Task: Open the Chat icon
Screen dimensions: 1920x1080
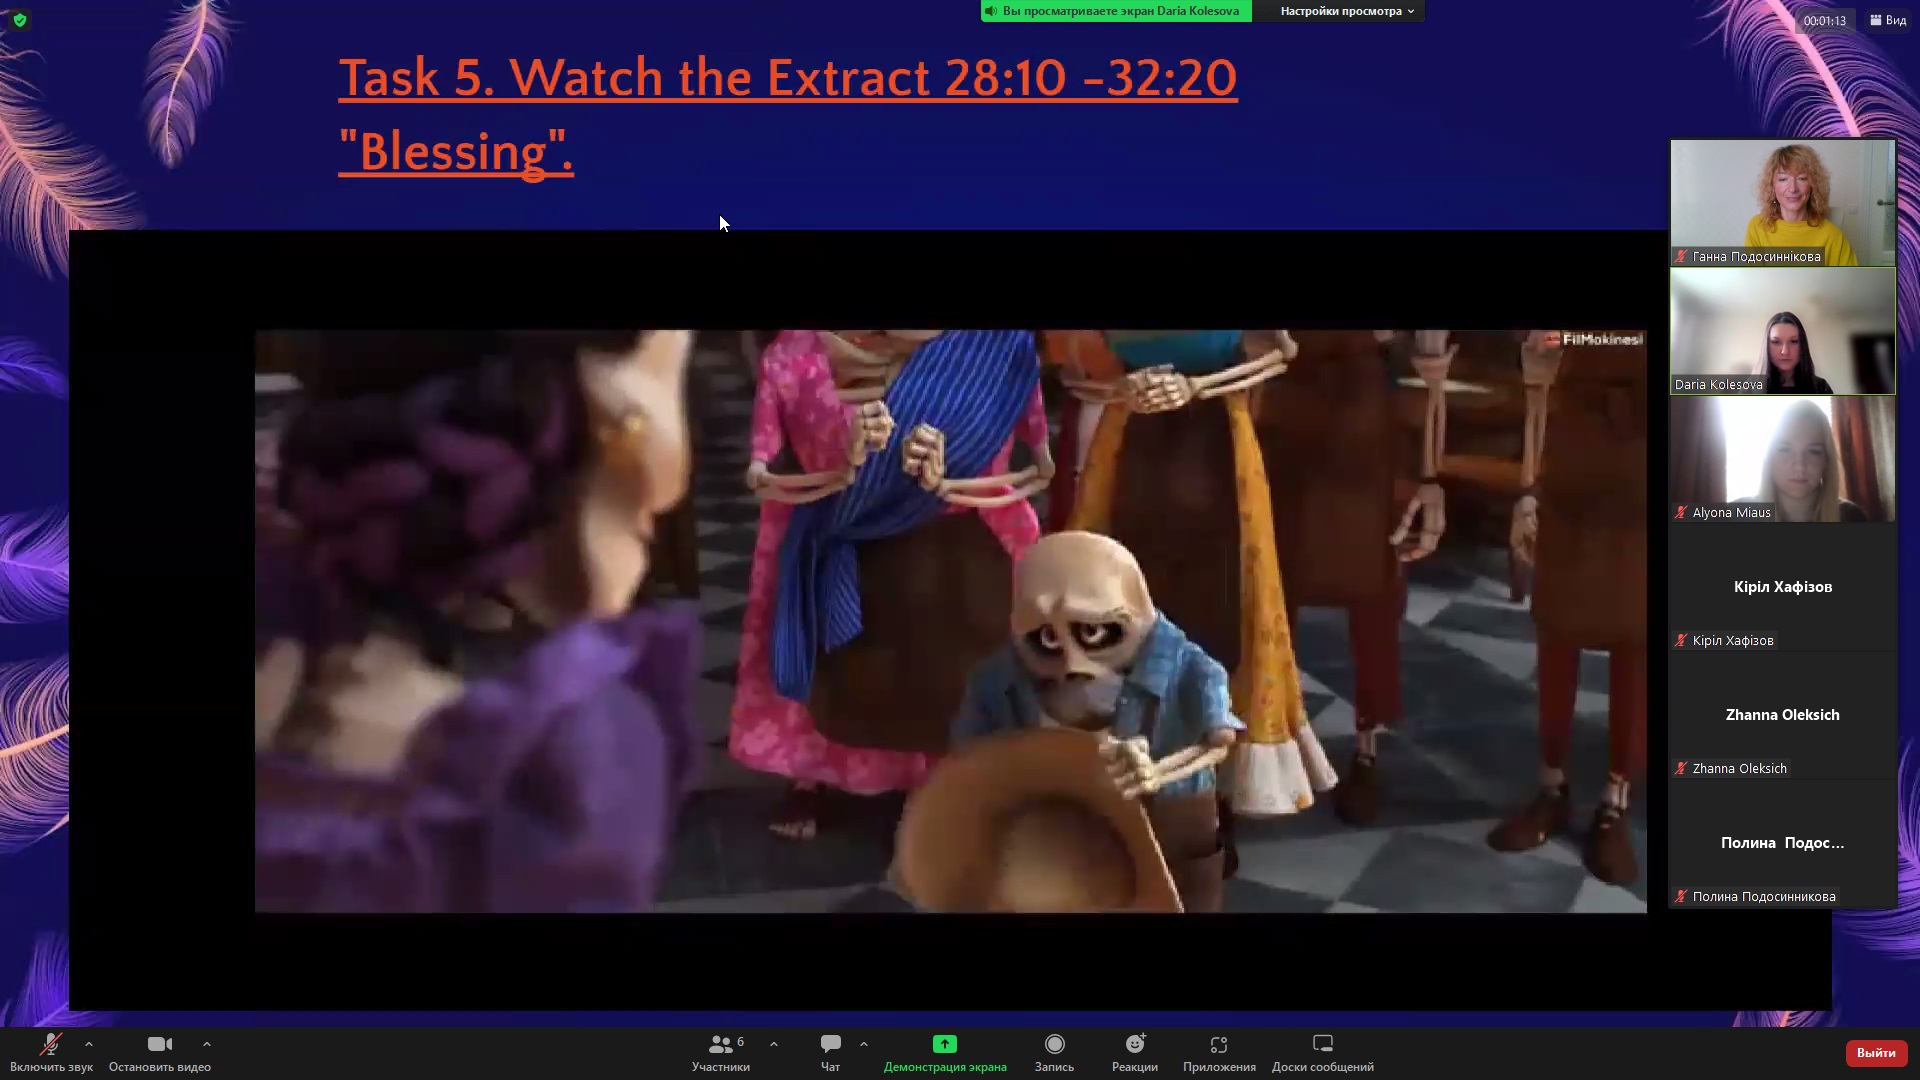Action: click(x=830, y=1045)
